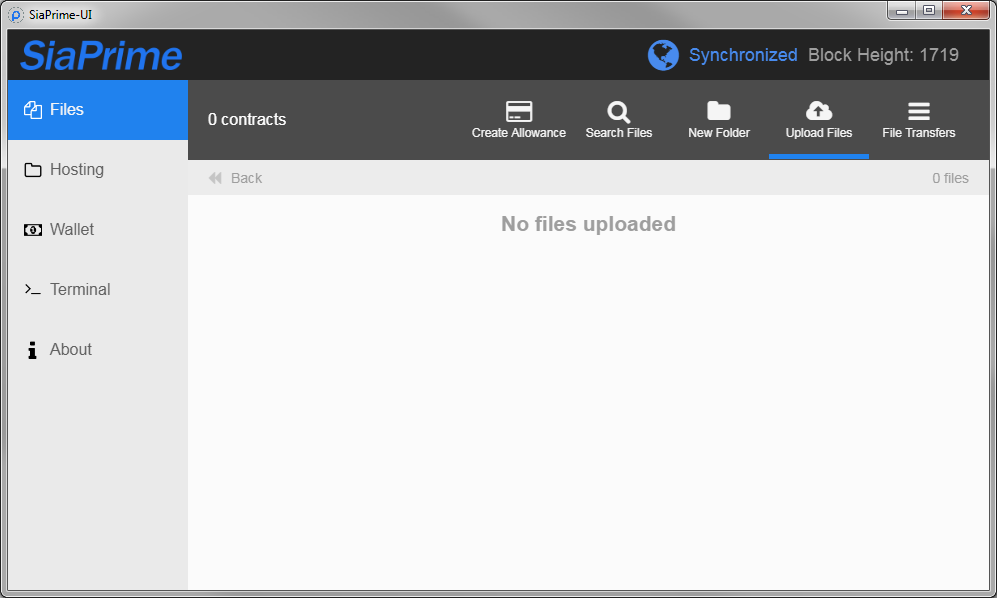The width and height of the screenshot is (997, 598).
Task: Click the About info icon in sidebar
Action: 33,350
